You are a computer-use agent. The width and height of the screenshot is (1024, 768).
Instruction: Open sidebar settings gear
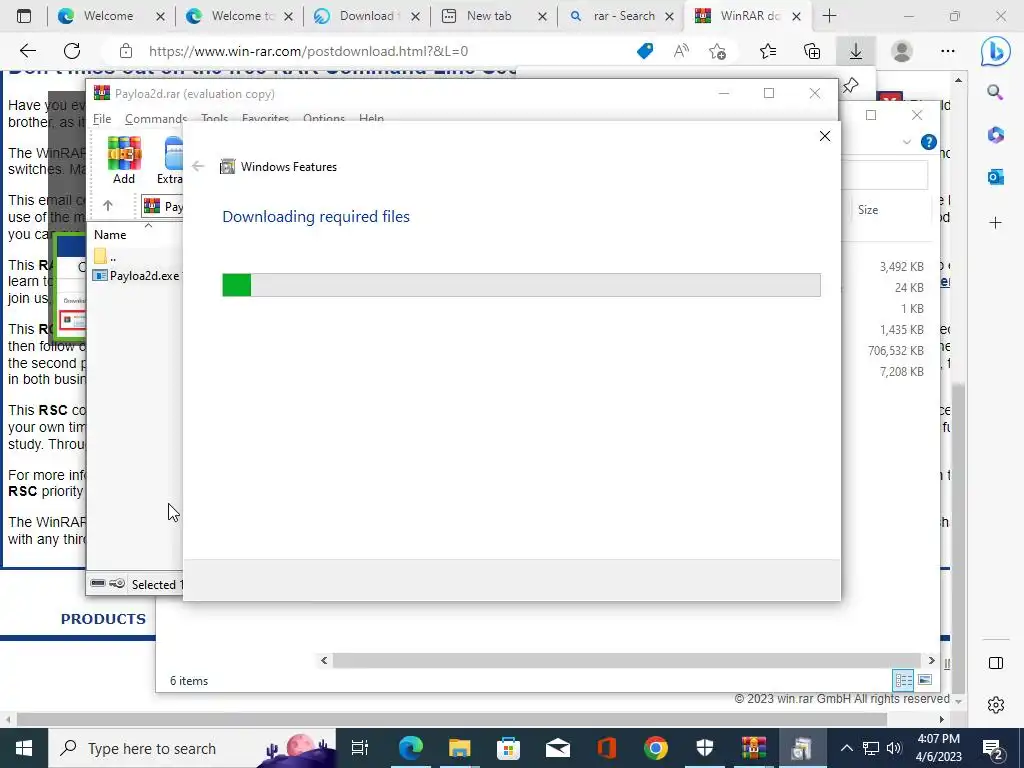pyautogui.click(x=996, y=705)
